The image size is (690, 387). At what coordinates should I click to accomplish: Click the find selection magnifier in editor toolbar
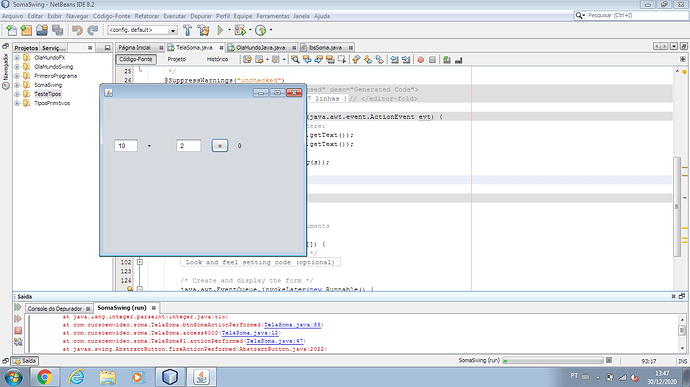295,59
